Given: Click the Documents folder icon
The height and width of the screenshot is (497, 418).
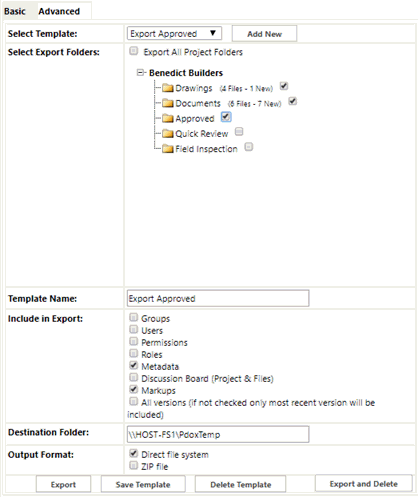Looking at the screenshot, I should coord(168,103).
